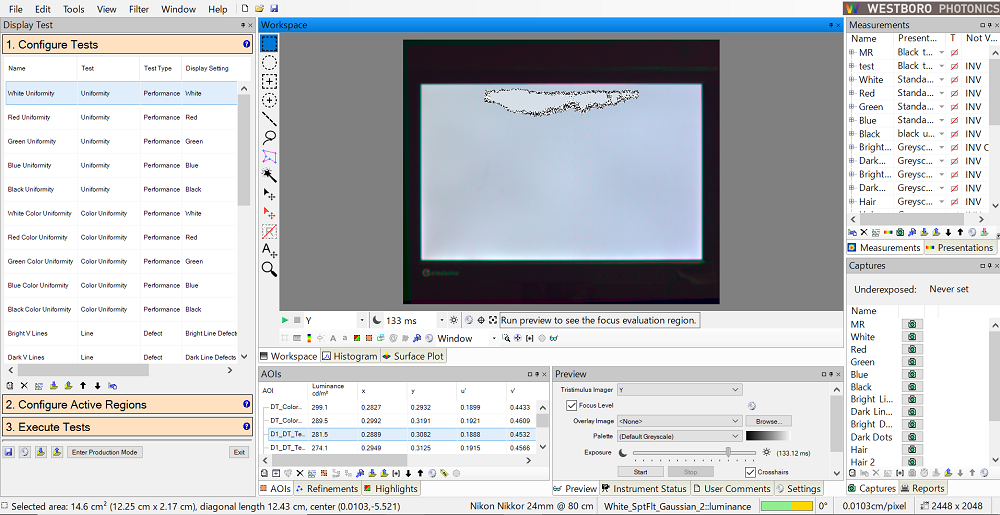Click the X icon in the Measurements toolbar
The height and width of the screenshot is (515, 1000).
coord(864,233)
